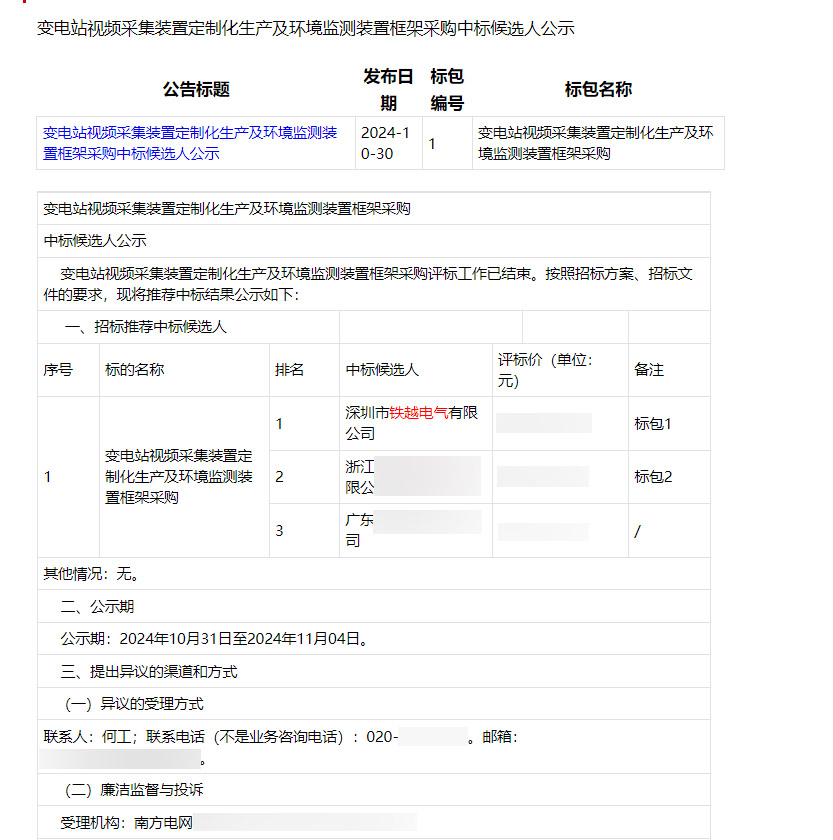Click the 其他情况:无 row
This screenshot has width=833, height=840.
coord(91,574)
